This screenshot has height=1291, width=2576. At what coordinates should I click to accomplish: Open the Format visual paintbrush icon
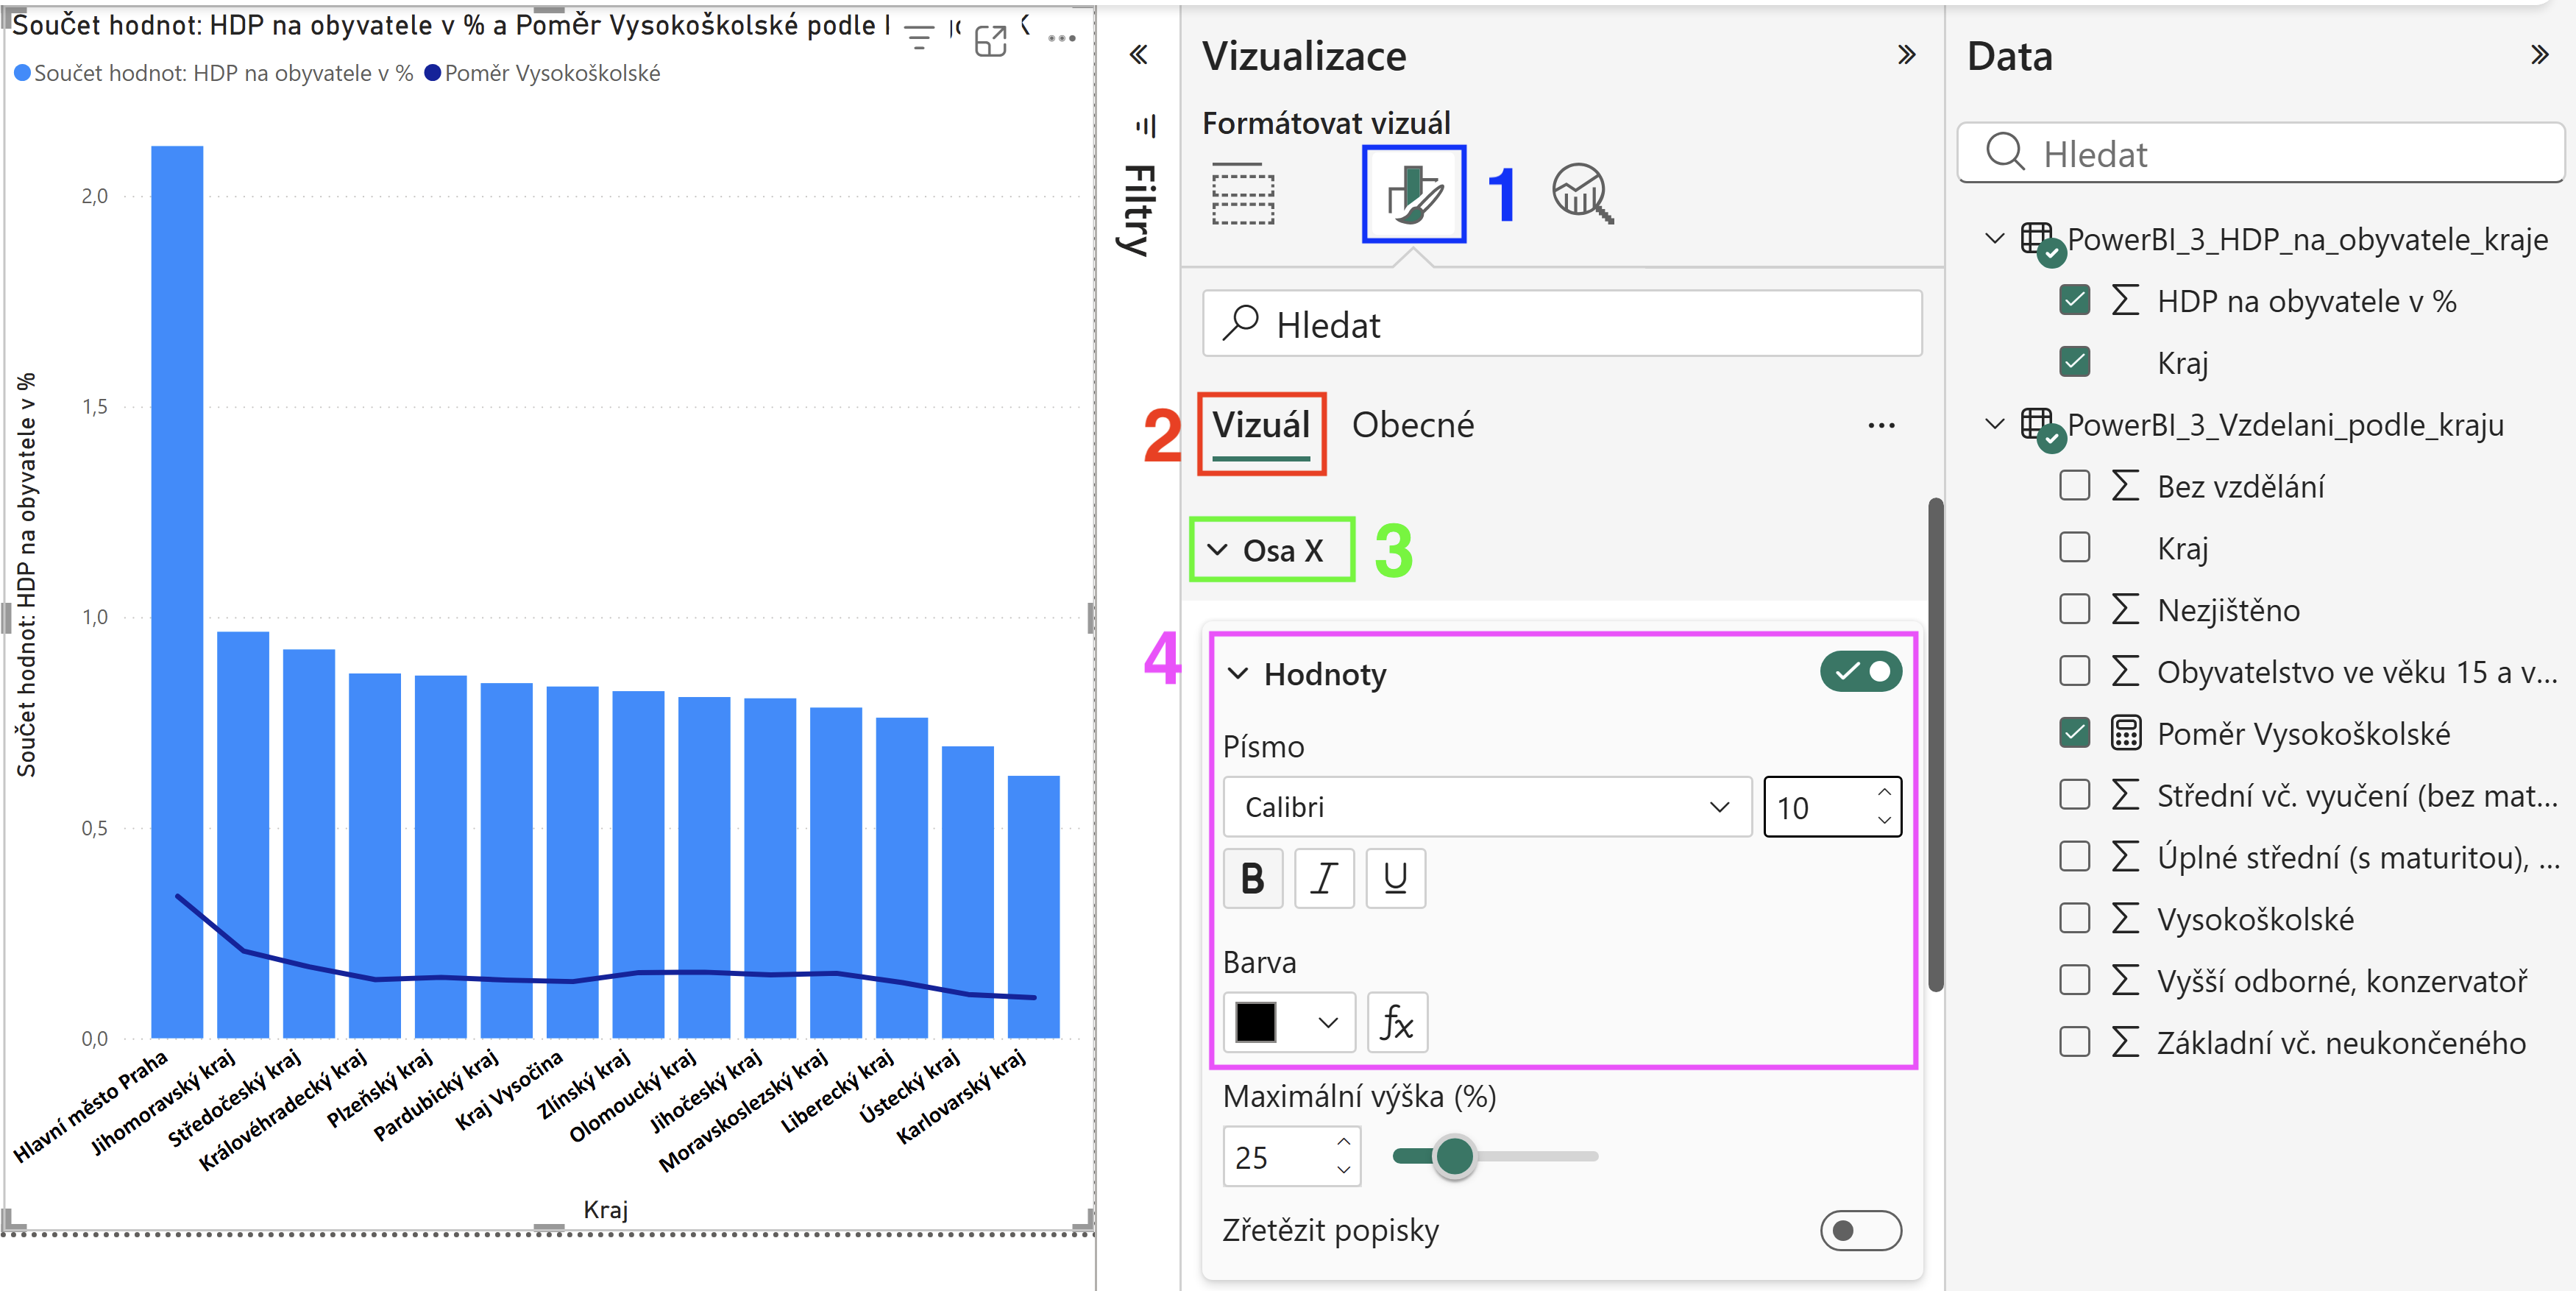[x=1413, y=194]
